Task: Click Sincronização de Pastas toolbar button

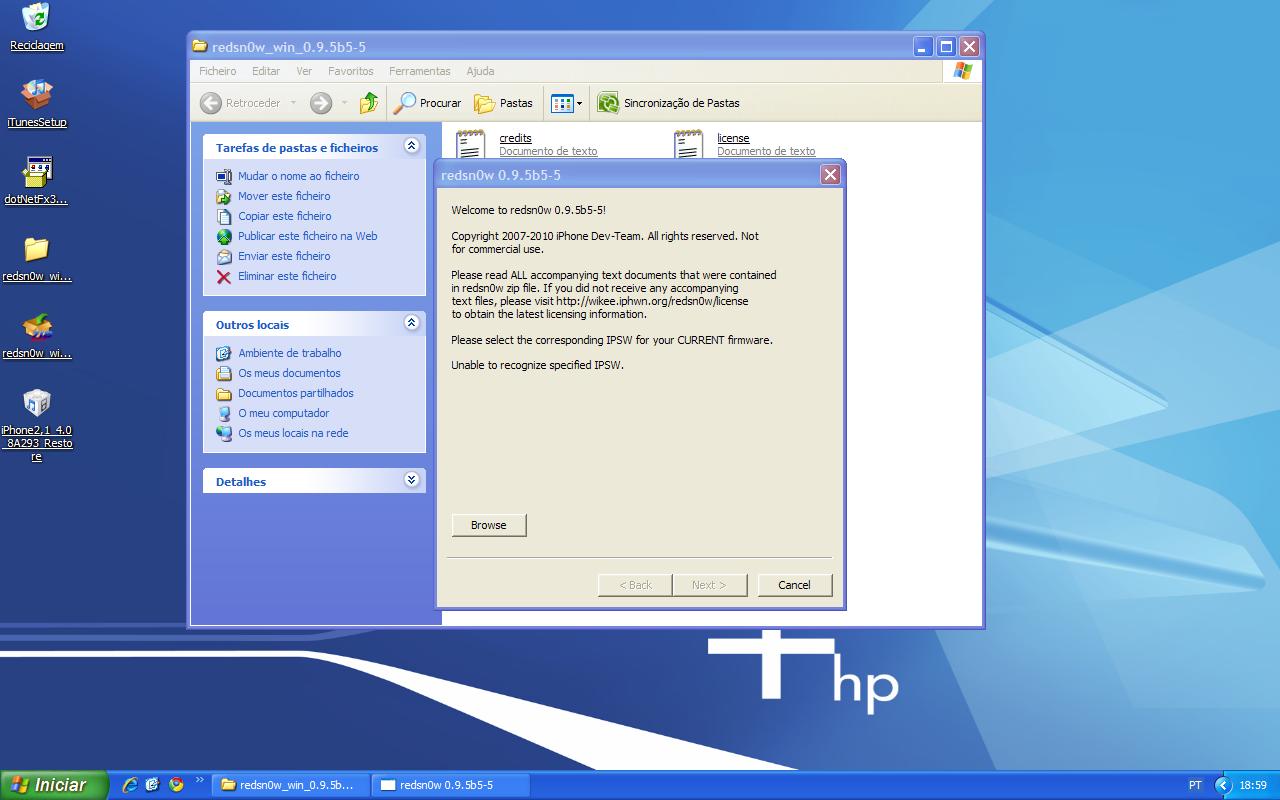Action: coord(668,103)
